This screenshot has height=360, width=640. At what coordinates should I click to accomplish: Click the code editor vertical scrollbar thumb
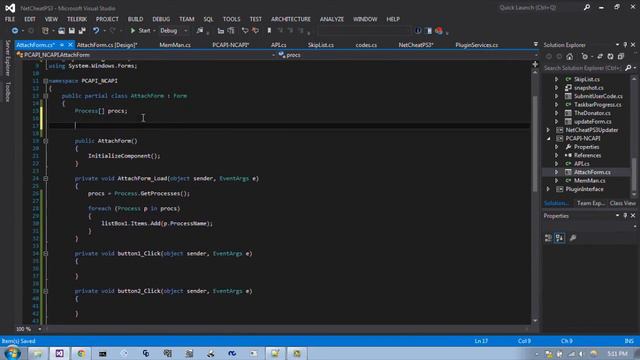535,143
